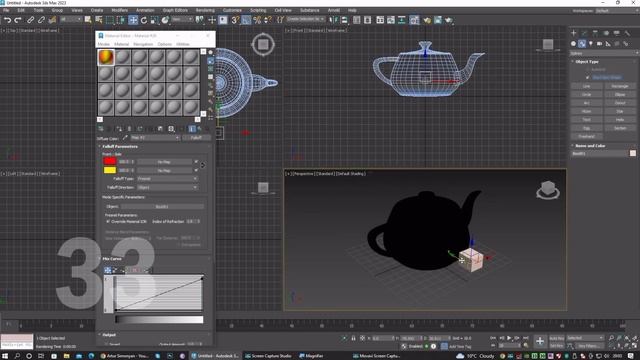Toggle Start New Shape checkbox
Screen dimensions: 640x360
[x=588, y=77]
